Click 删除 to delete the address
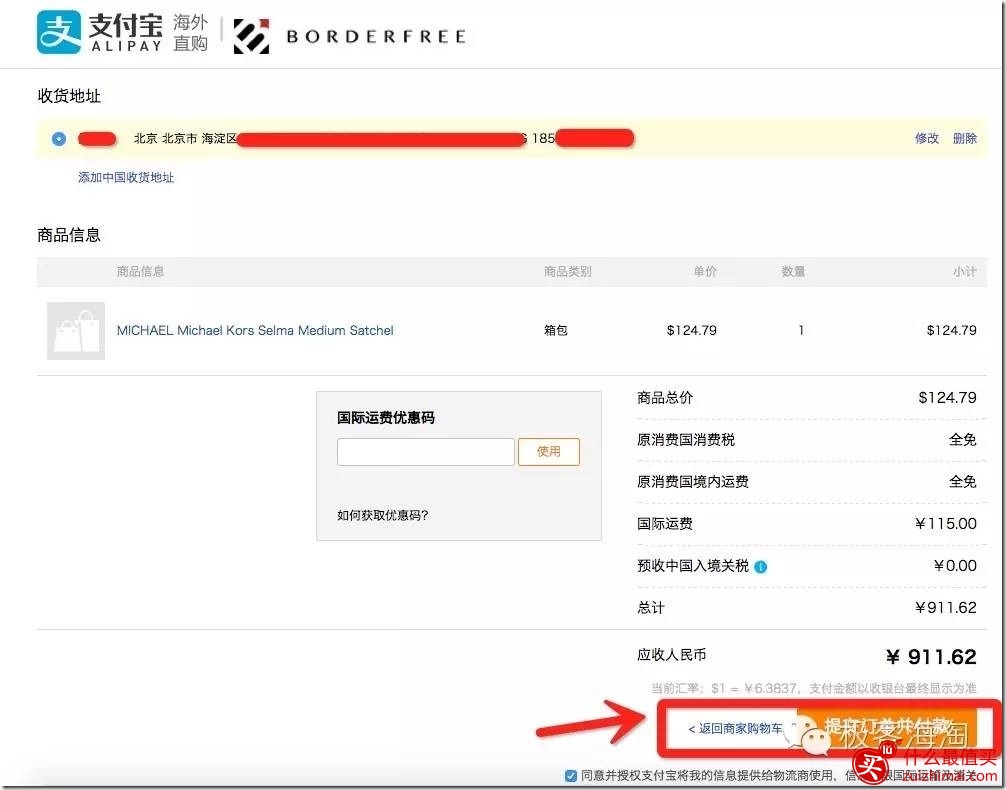1006x790 pixels. pos(964,138)
